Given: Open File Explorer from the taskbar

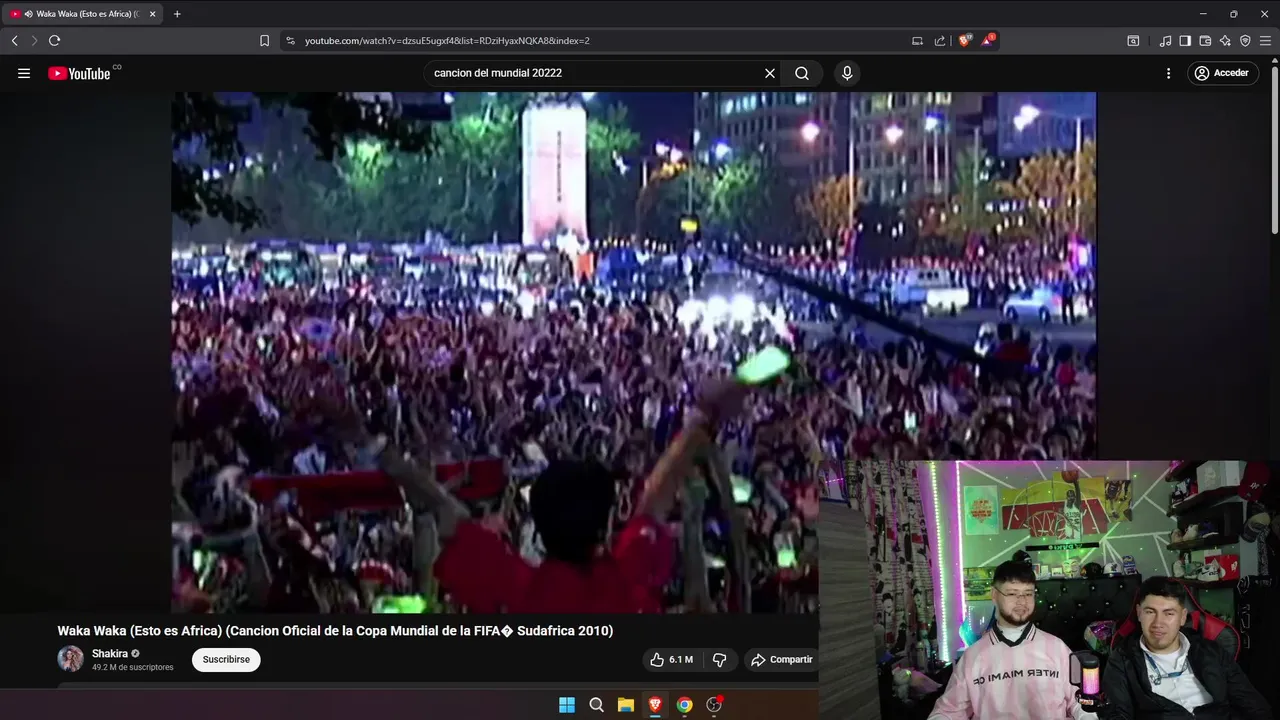Looking at the screenshot, I should point(626,705).
